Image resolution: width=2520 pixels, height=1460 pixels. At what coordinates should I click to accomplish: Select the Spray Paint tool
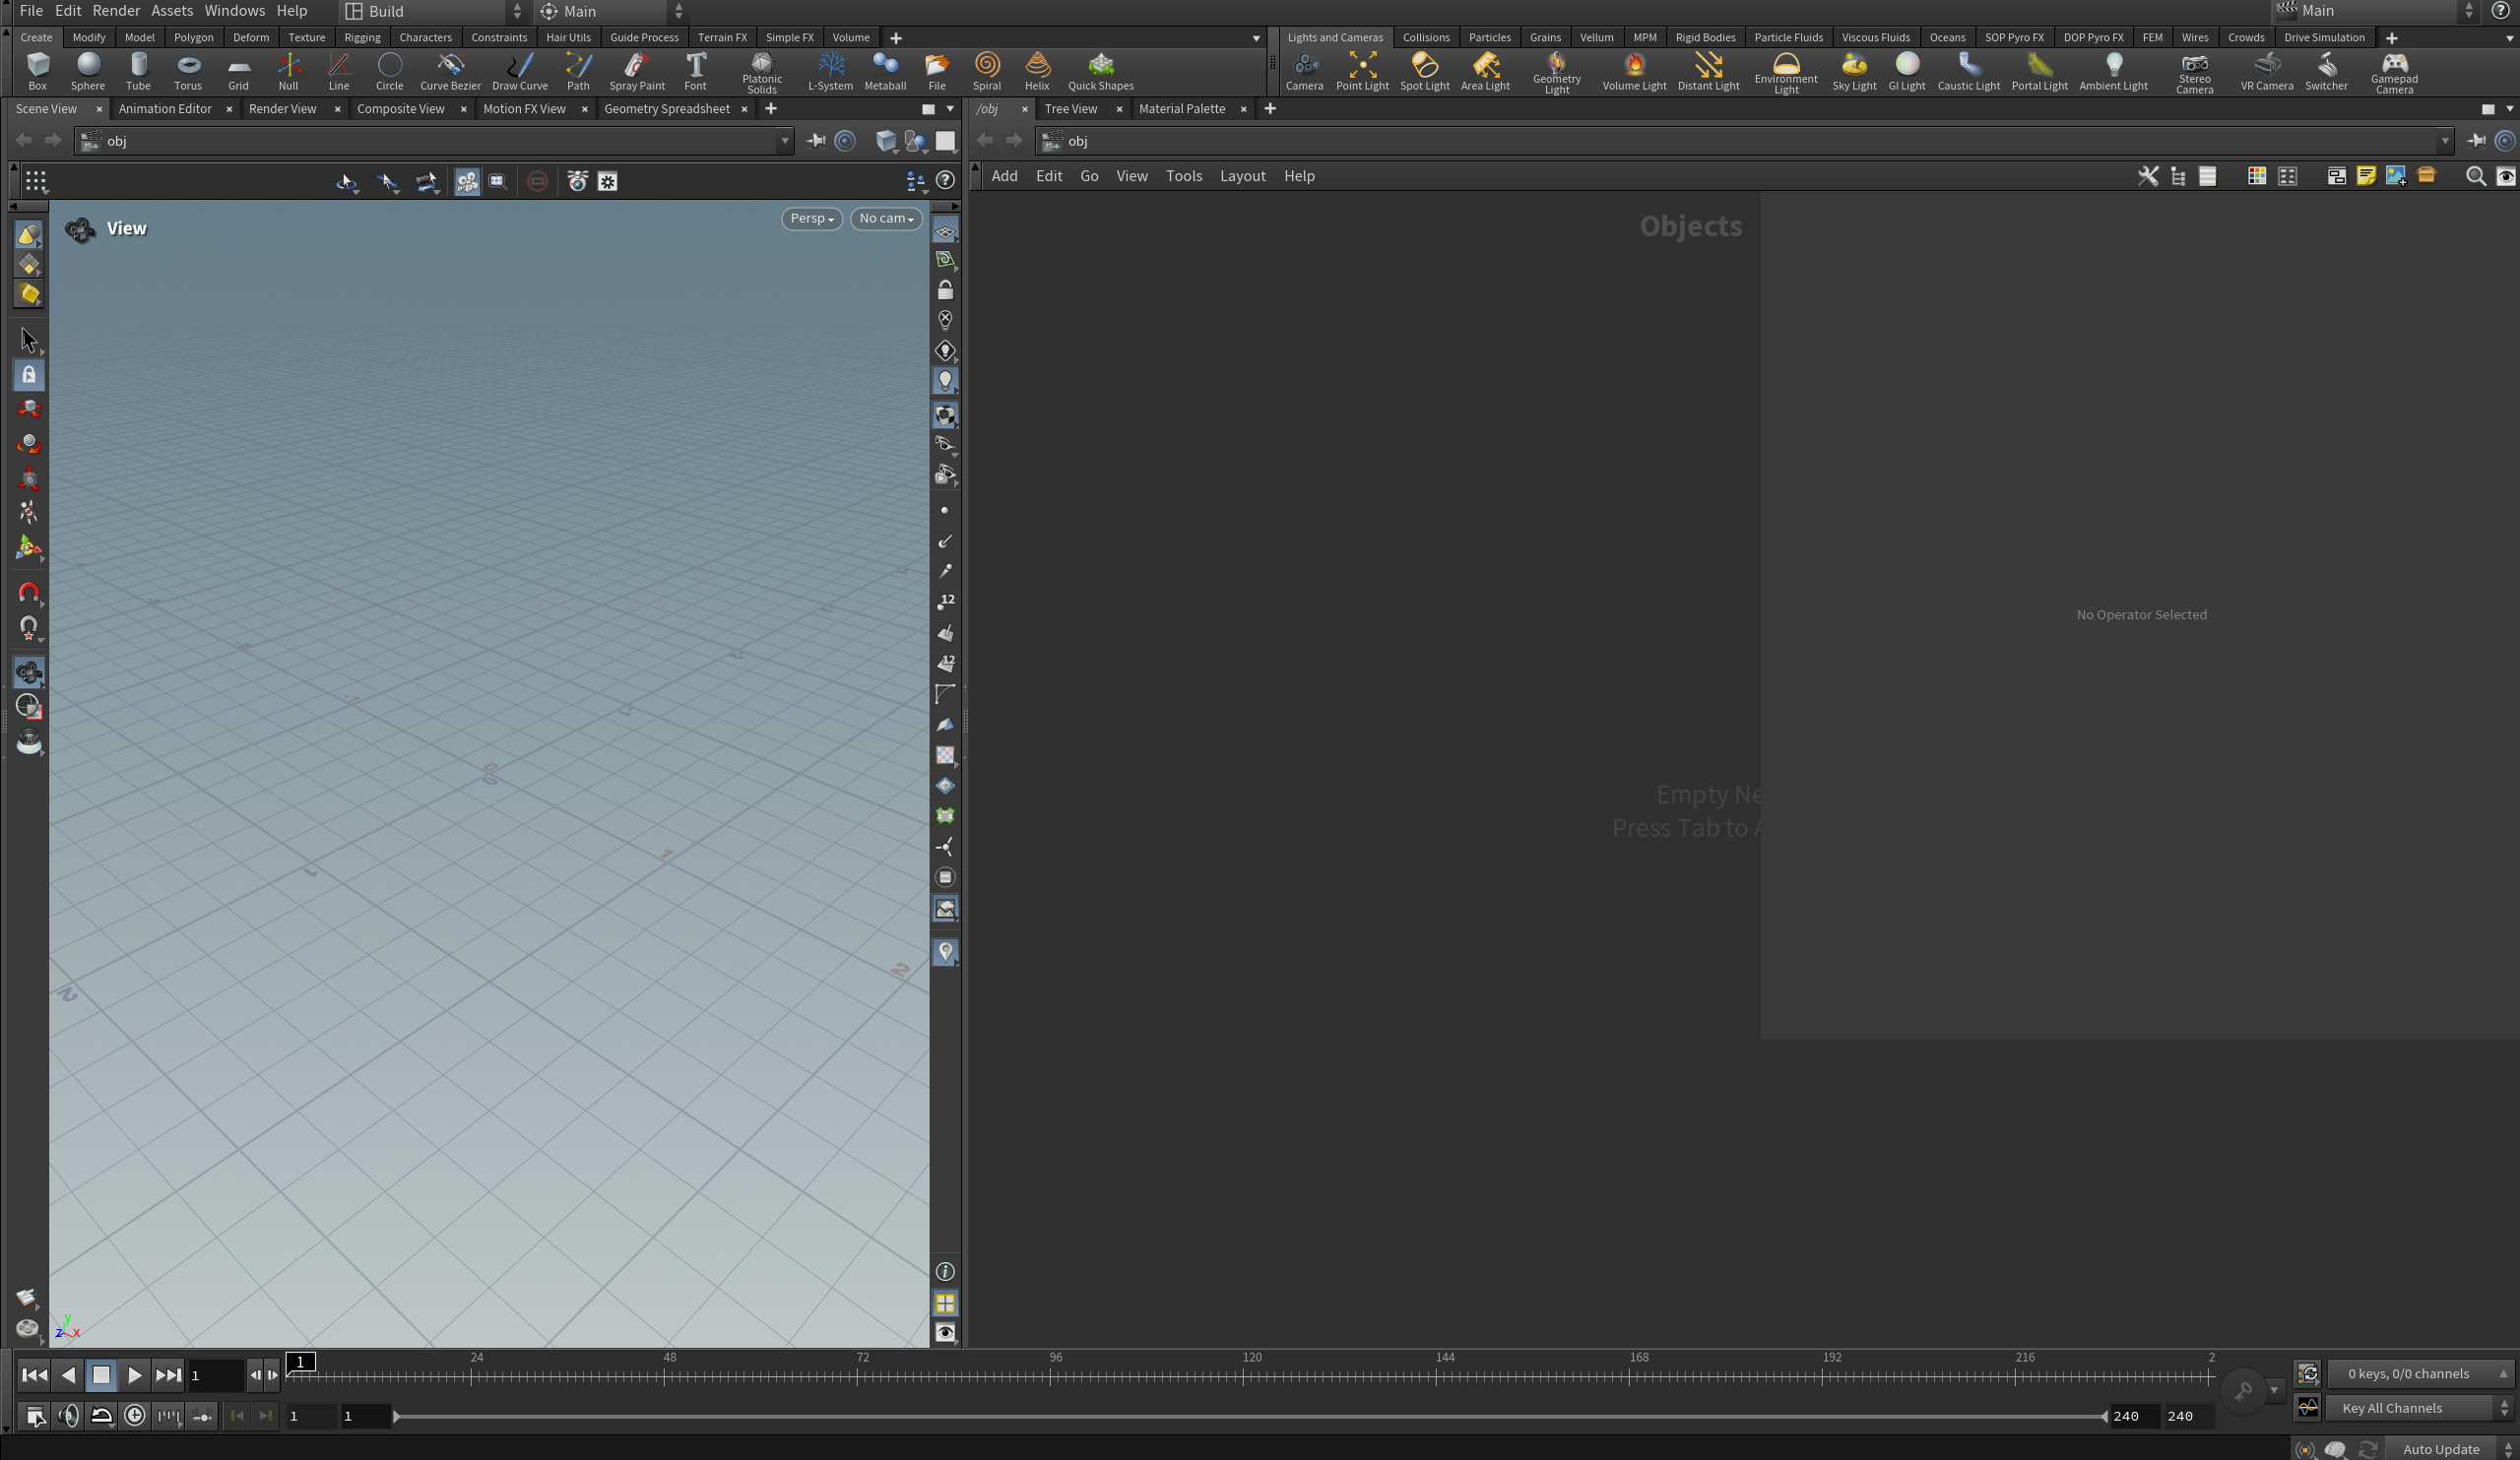[636, 71]
